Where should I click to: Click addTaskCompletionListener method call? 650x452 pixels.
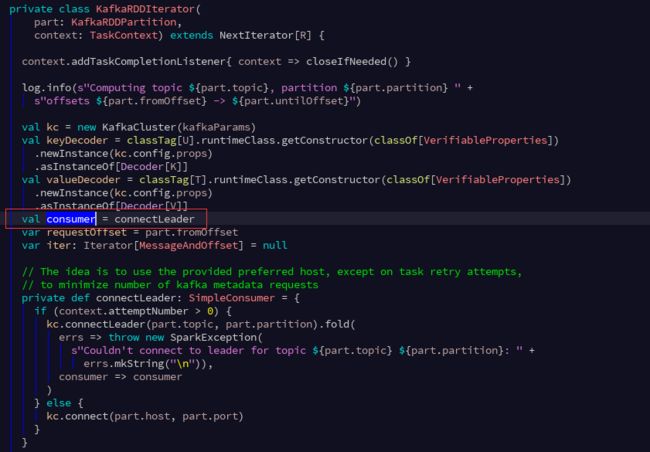pyautogui.click(x=149, y=61)
